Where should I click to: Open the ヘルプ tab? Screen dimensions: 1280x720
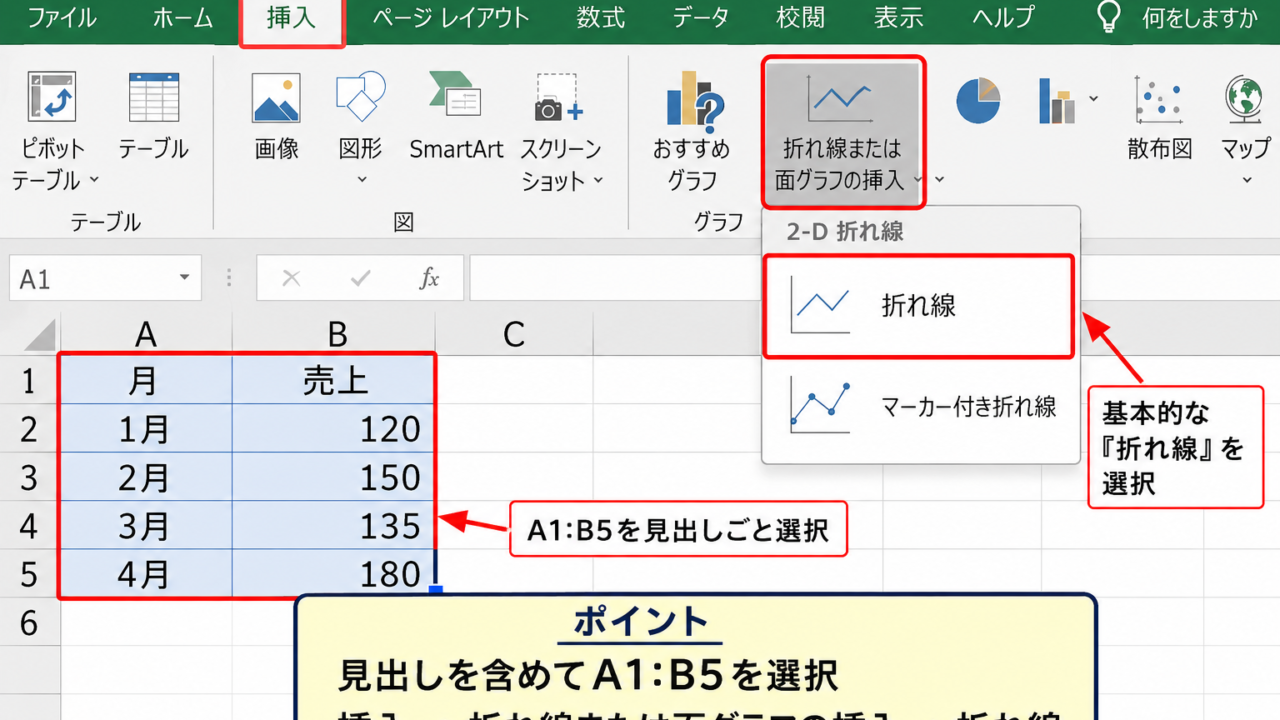point(1003,18)
